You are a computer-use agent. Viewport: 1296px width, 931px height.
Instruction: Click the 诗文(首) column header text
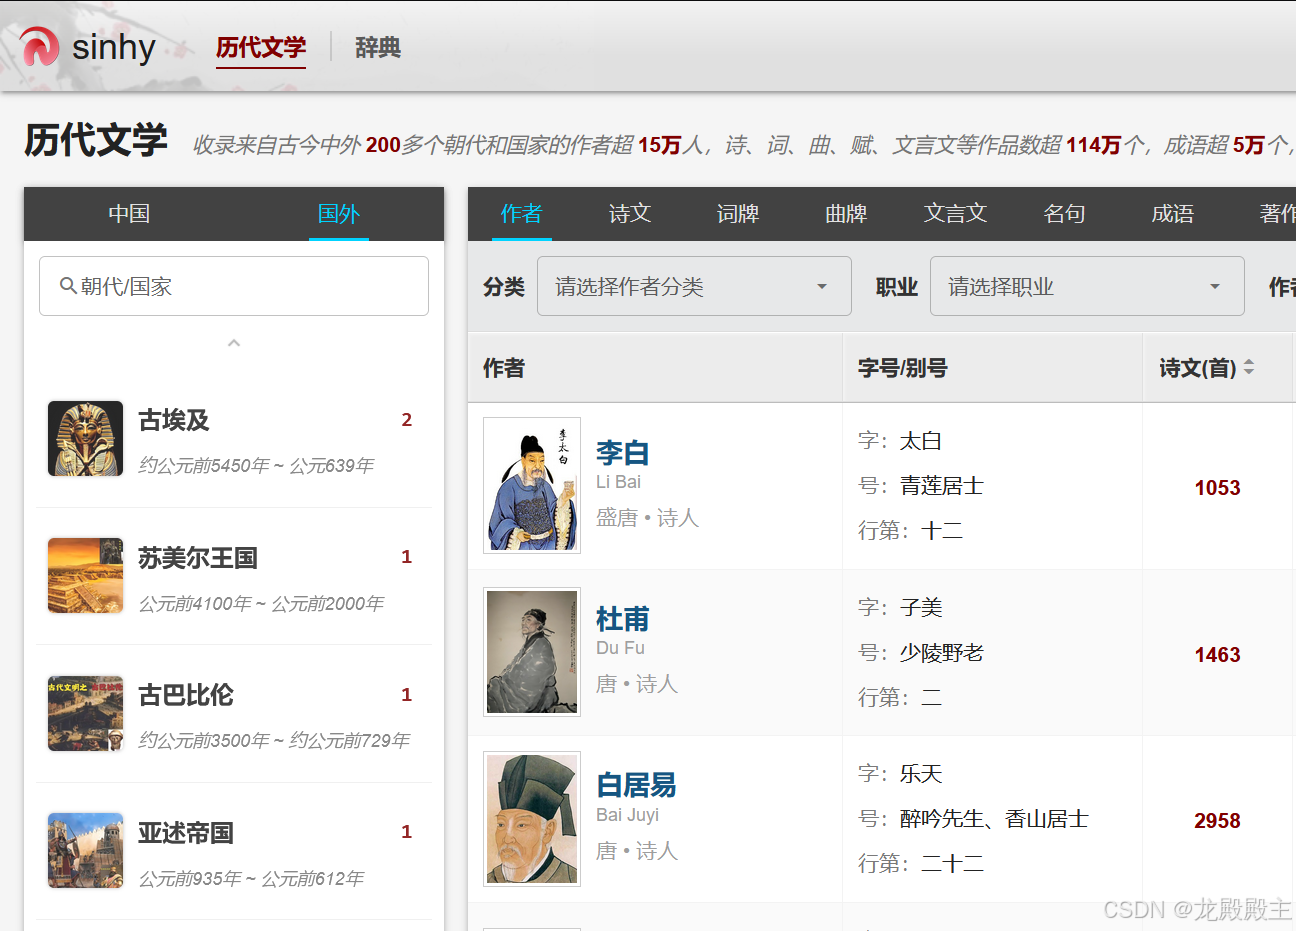pyautogui.click(x=1198, y=368)
